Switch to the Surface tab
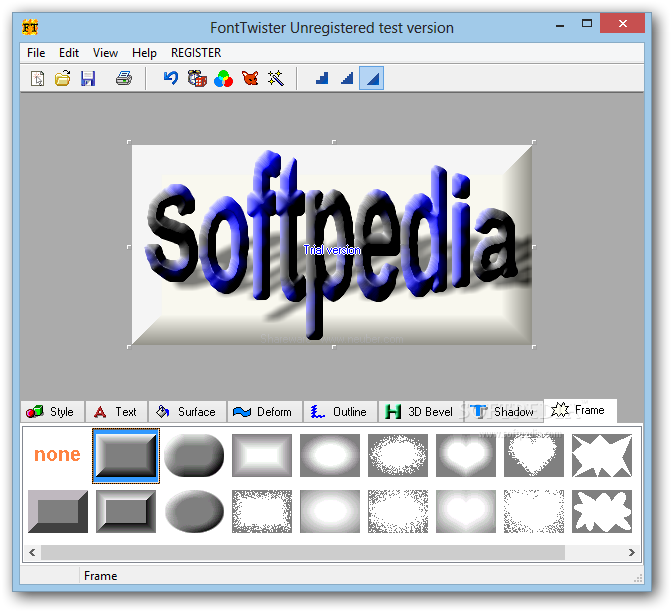 click(187, 412)
